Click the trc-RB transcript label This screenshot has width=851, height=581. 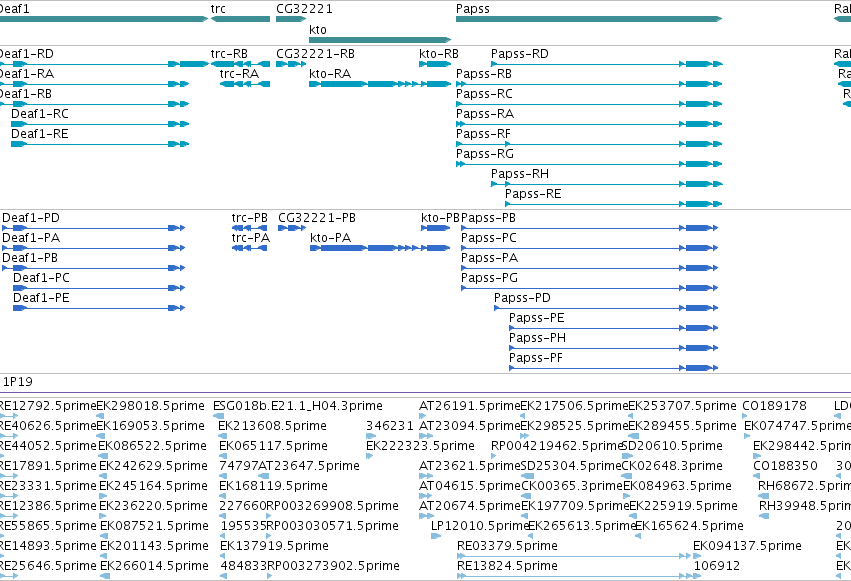[x=229, y=54]
